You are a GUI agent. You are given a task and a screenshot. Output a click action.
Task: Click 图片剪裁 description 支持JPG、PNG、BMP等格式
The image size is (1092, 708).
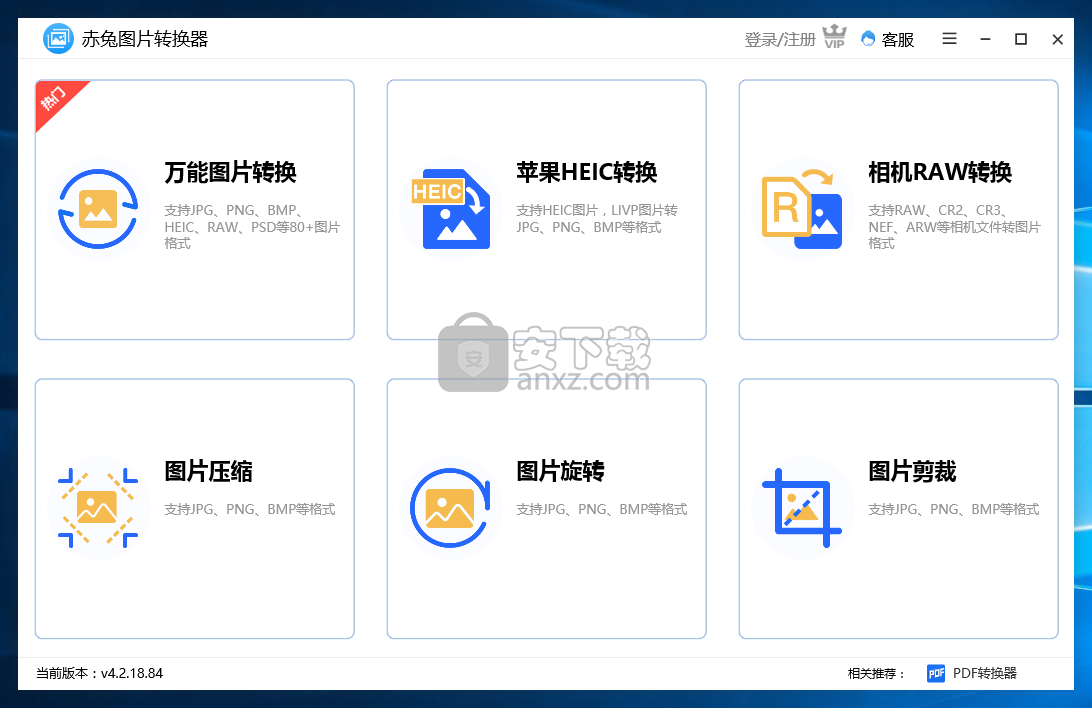(x=954, y=510)
